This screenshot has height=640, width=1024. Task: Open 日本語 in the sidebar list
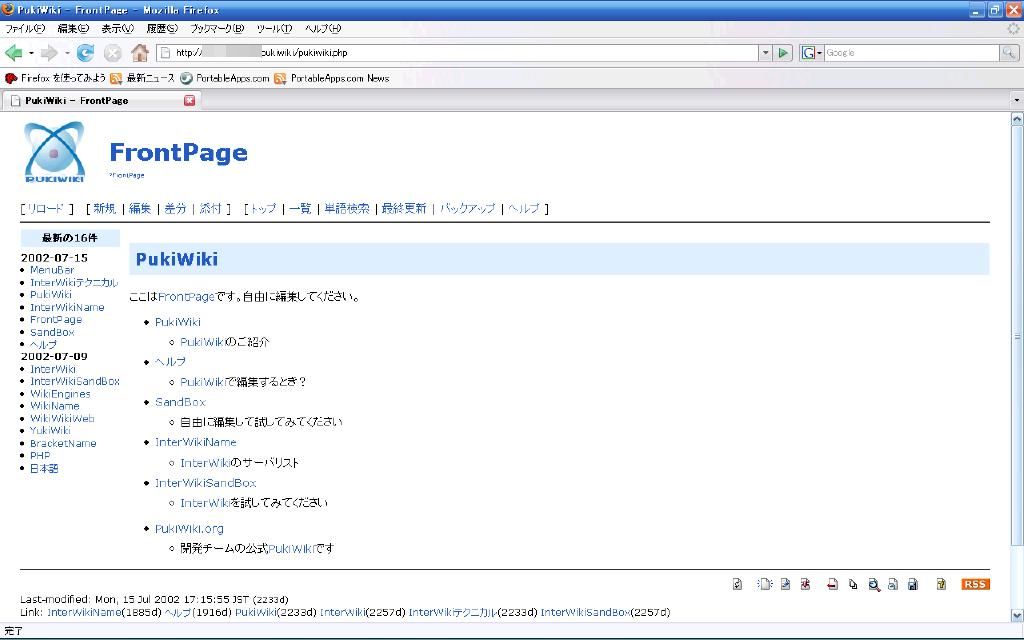[44, 468]
